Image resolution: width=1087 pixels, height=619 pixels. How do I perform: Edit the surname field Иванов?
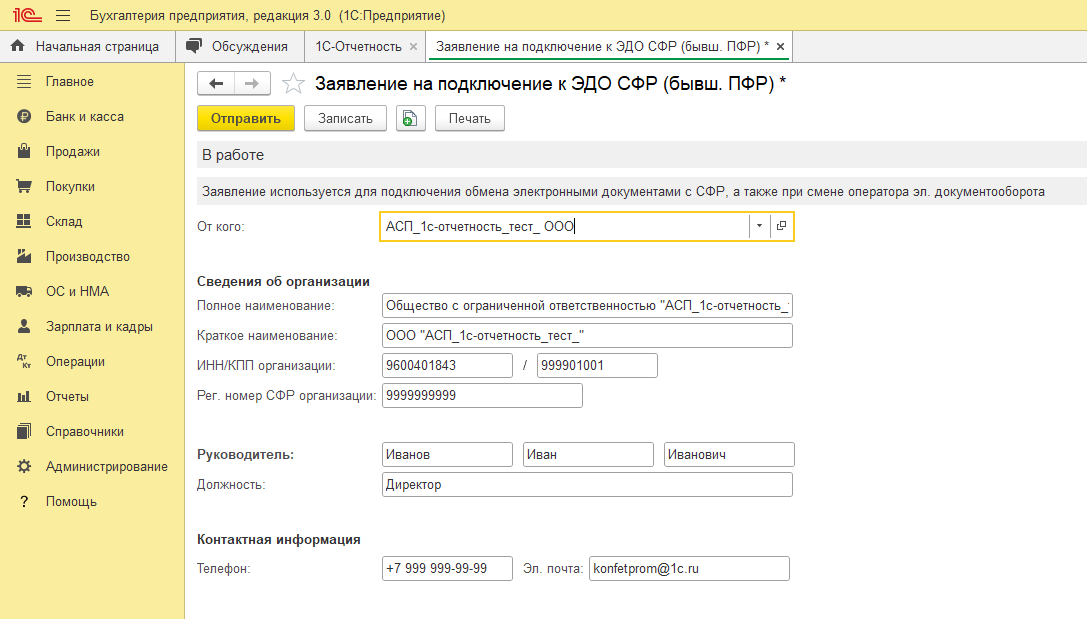coord(447,455)
